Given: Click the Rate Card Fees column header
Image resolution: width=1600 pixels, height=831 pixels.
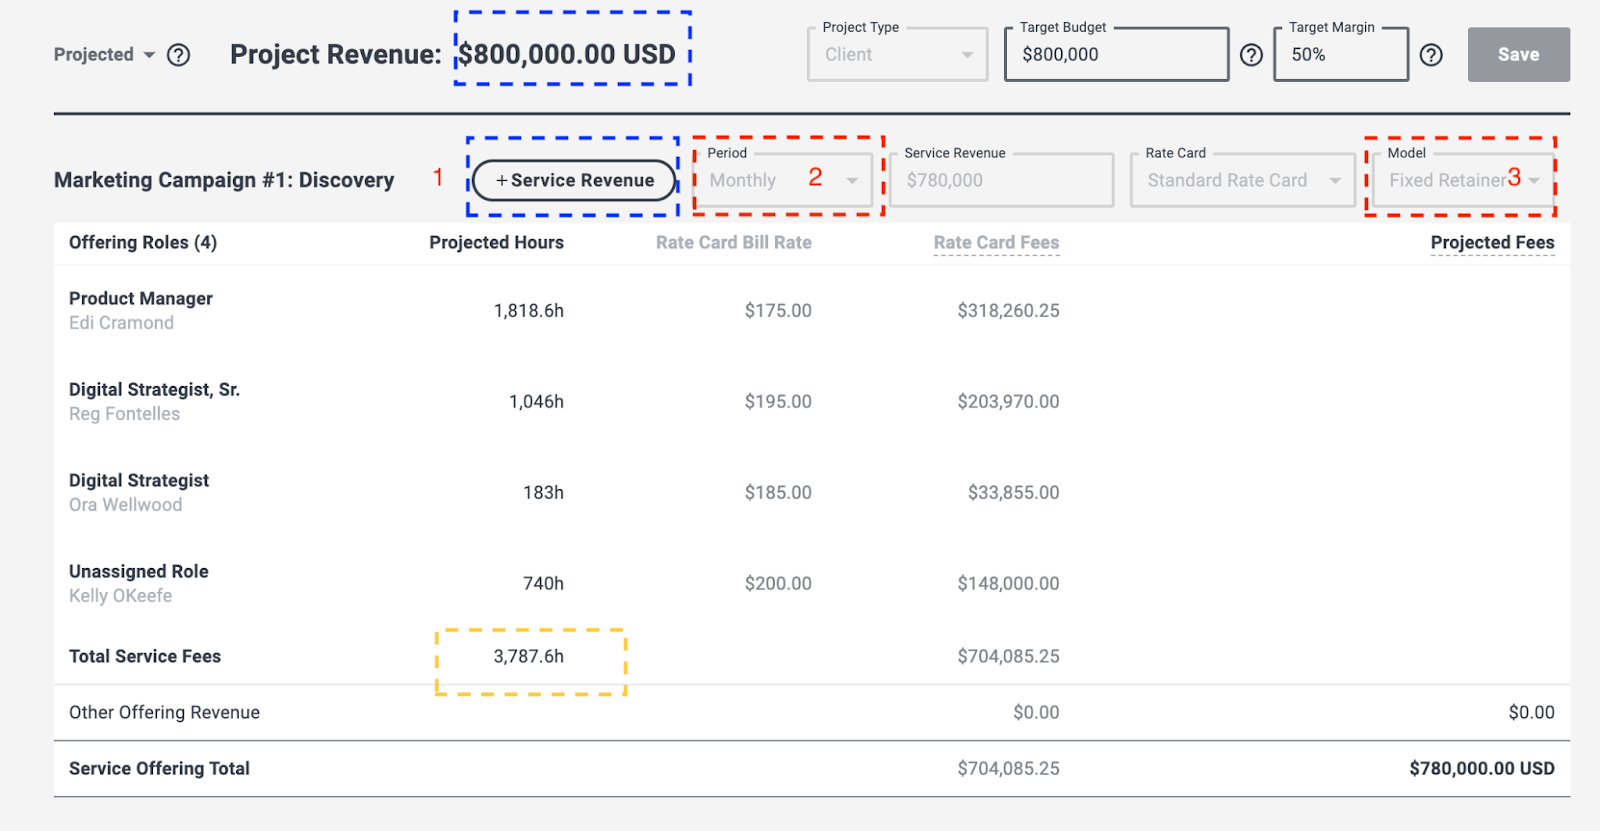Looking at the screenshot, I should 996,243.
